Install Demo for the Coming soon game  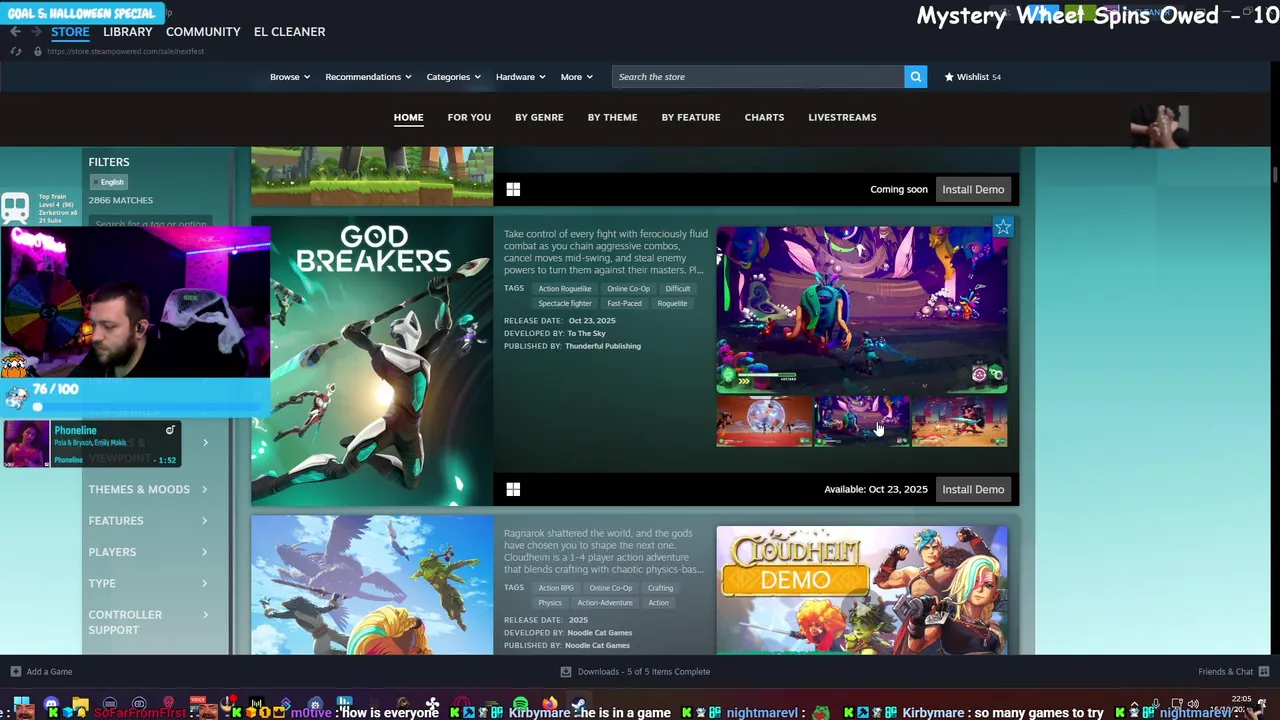click(973, 189)
